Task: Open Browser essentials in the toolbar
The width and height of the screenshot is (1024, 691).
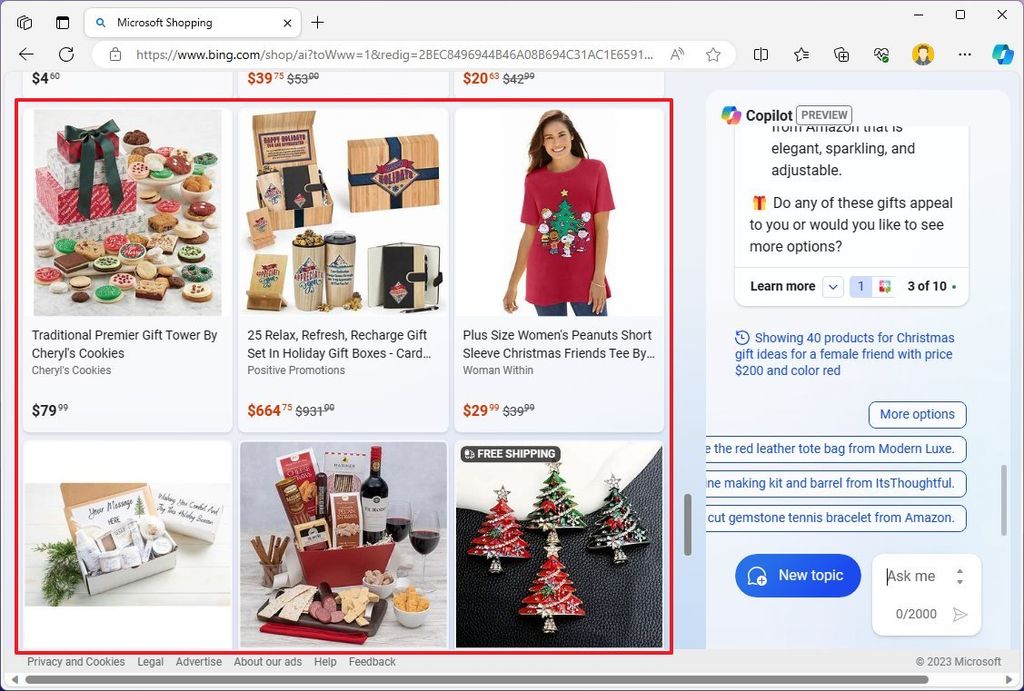Action: click(881, 55)
